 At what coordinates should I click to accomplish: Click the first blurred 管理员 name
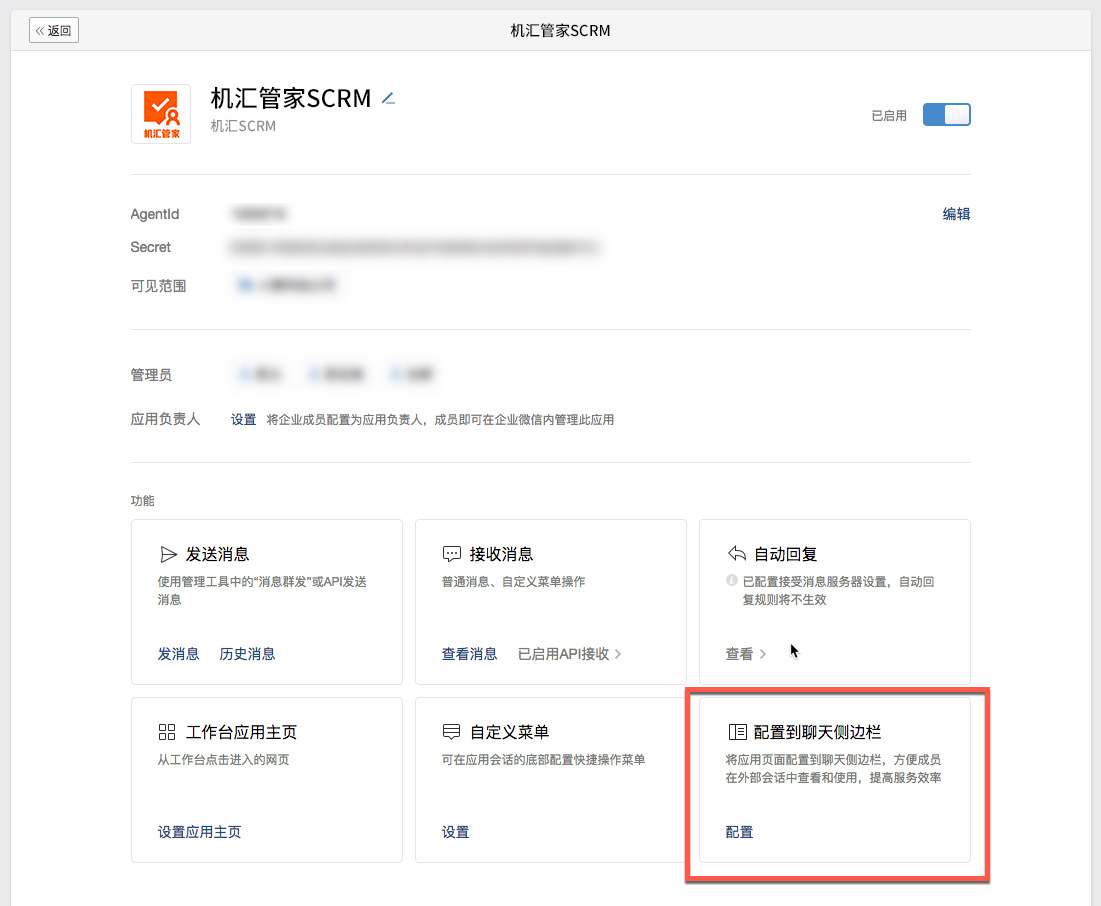click(x=260, y=374)
